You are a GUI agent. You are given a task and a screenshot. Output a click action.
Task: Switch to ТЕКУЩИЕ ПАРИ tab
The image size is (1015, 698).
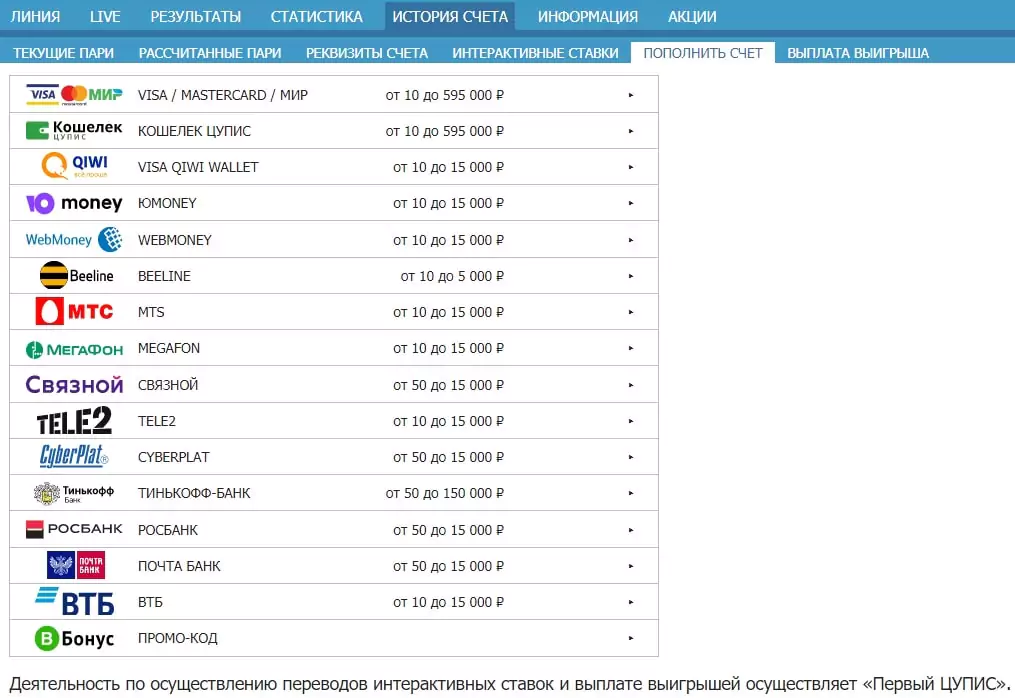[63, 53]
